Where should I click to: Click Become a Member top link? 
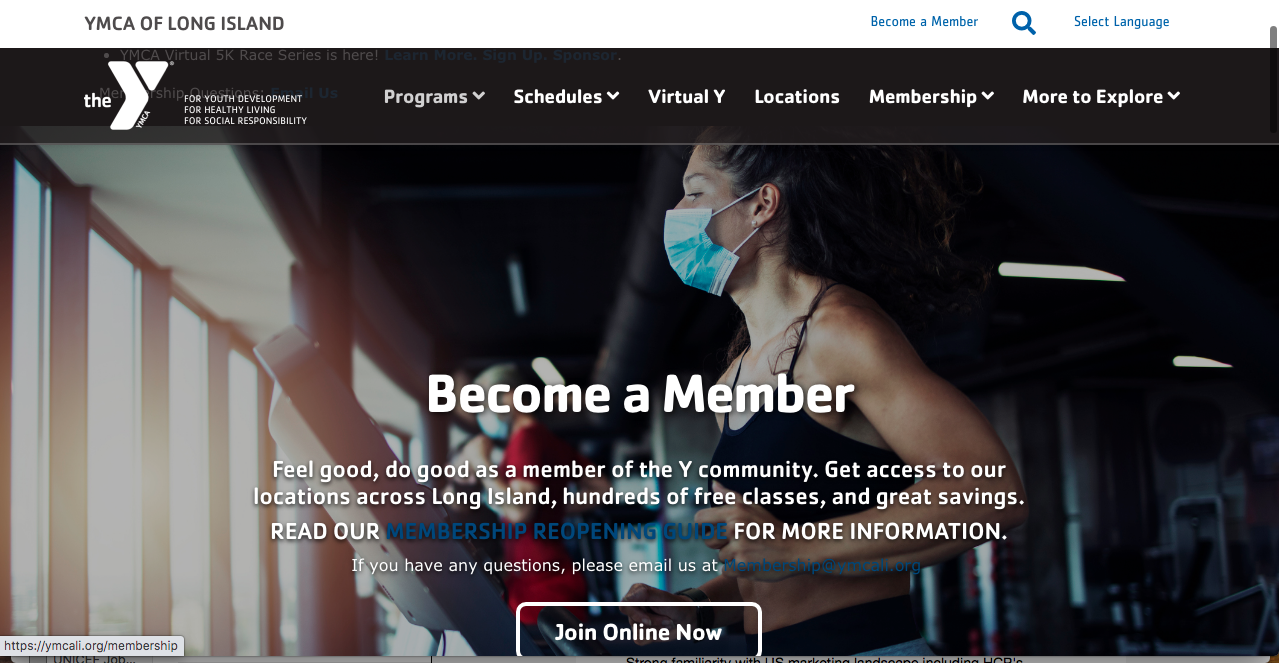pyautogui.click(x=924, y=21)
